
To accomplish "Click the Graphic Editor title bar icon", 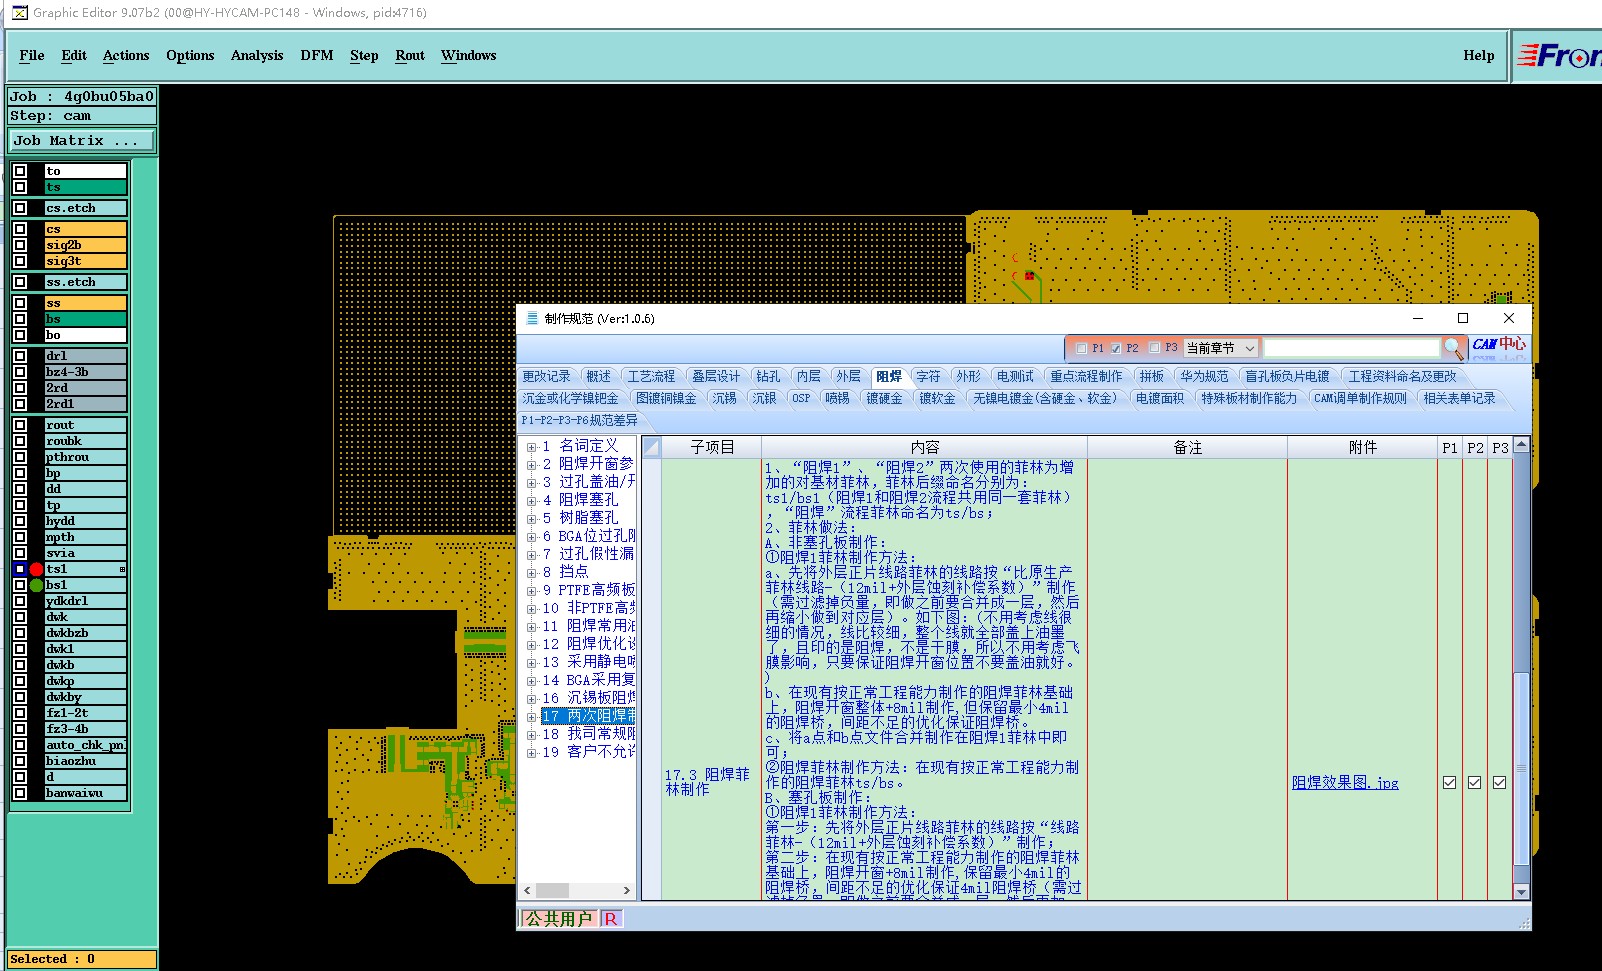I will 19,12.
